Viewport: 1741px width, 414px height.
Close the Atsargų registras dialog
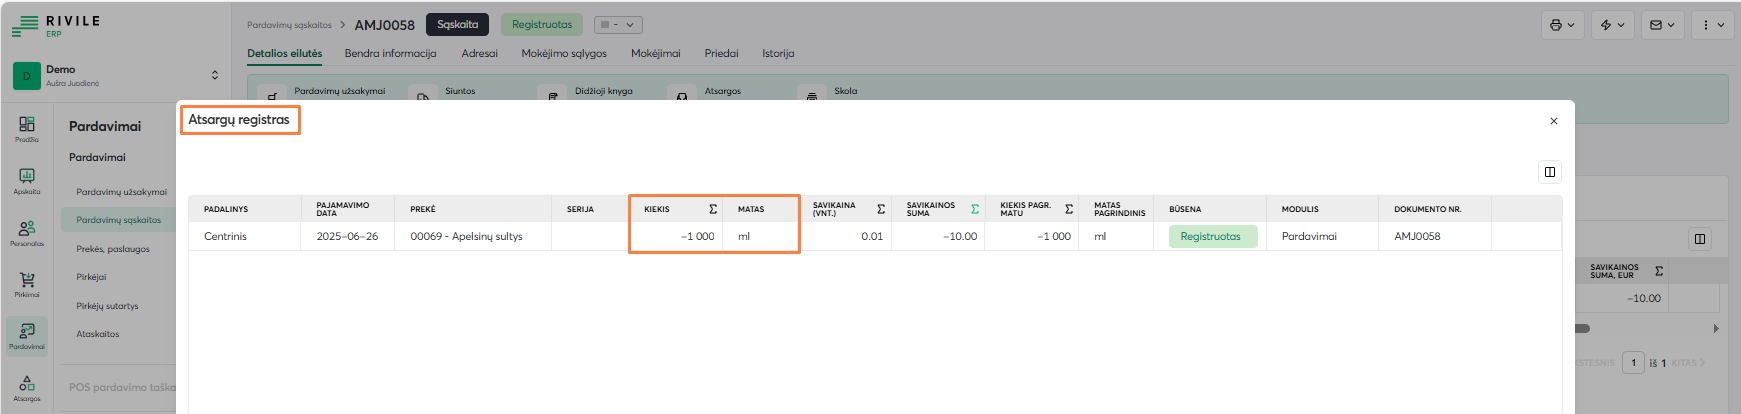point(1553,121)
